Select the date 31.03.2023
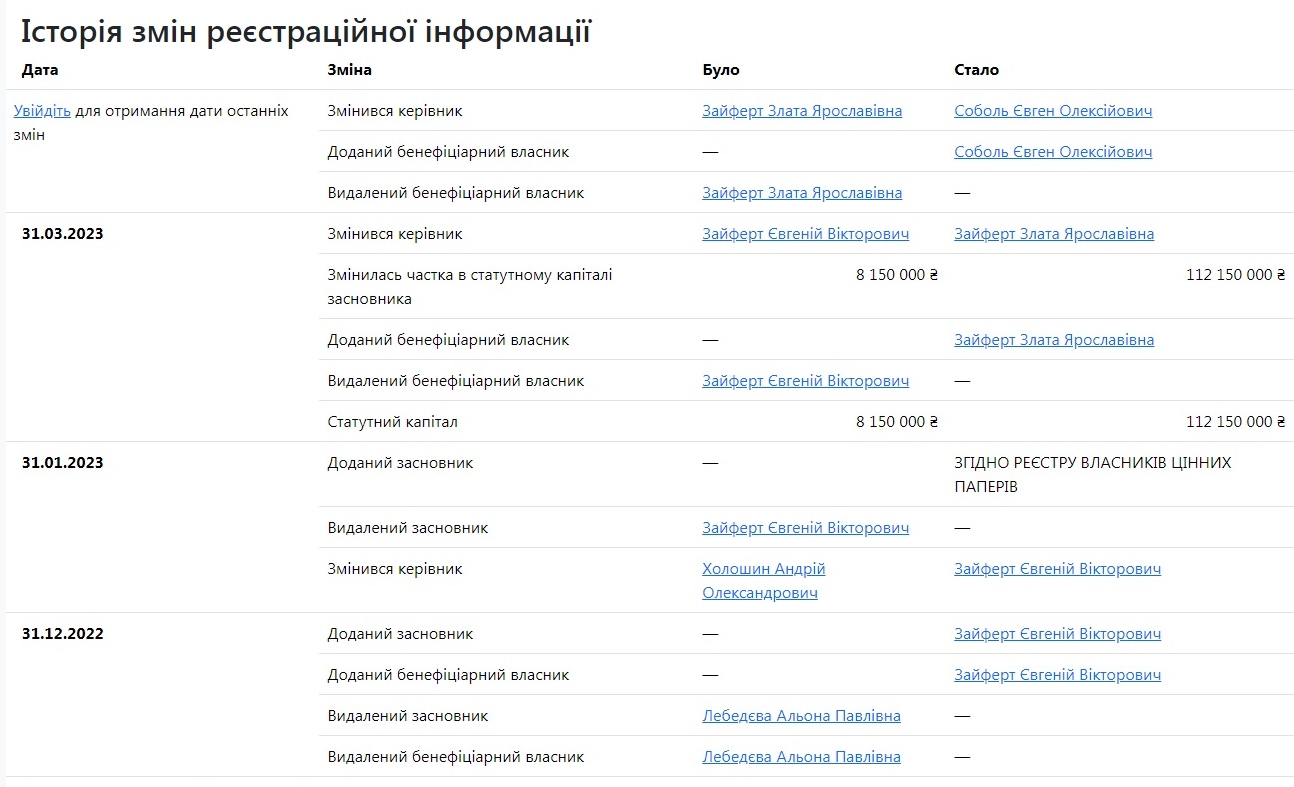Screen dimensions: 1294x787 tap(63, 234)
